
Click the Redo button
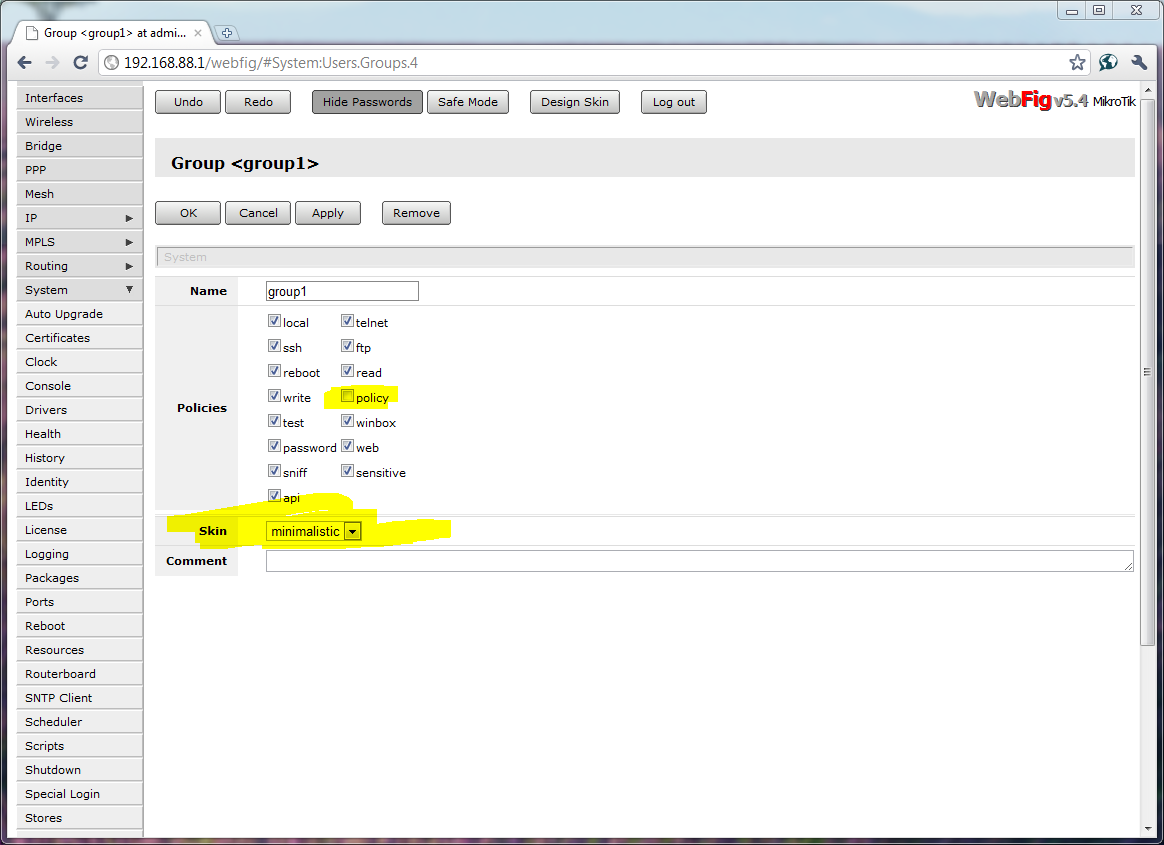[258, 102]
